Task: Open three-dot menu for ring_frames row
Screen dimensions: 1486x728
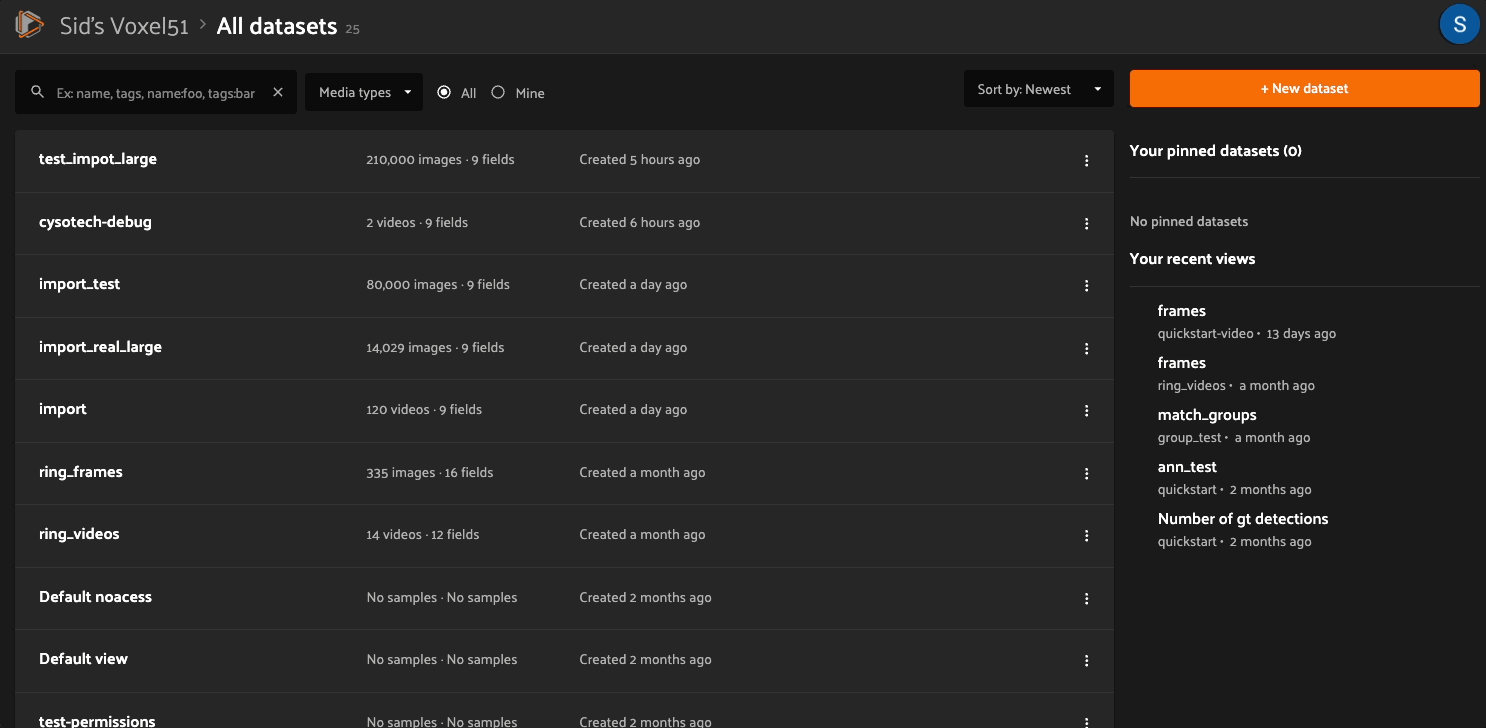Action: point(1086,473)
